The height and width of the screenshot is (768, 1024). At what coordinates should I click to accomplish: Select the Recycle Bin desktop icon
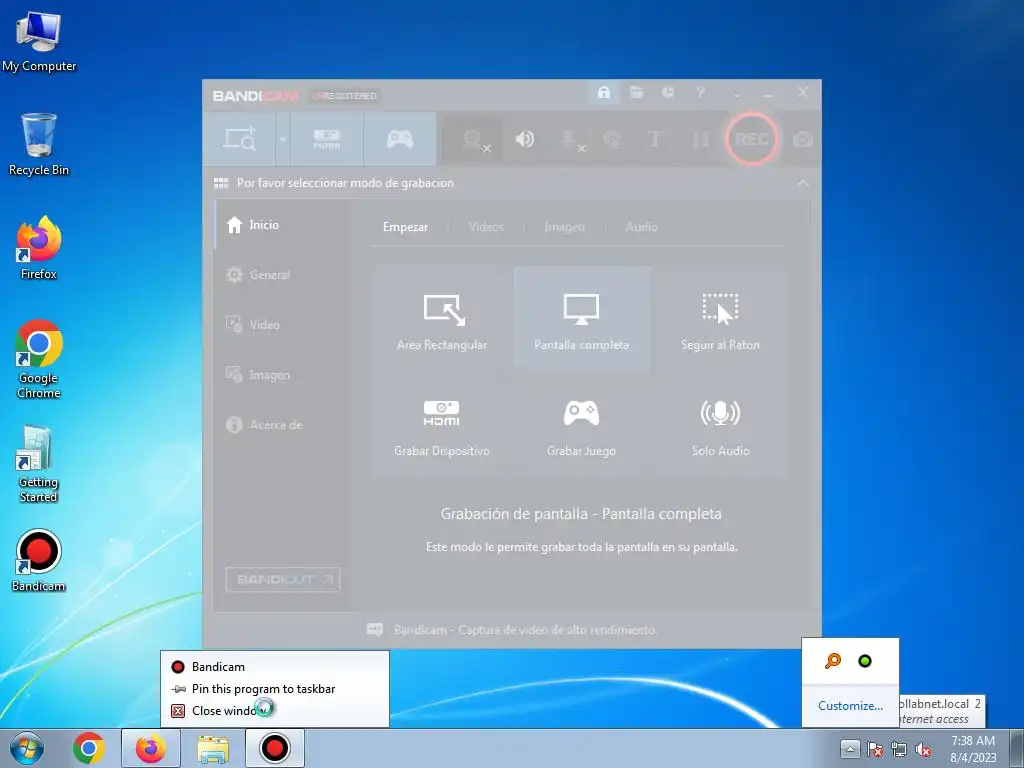(x=39, y=145)
